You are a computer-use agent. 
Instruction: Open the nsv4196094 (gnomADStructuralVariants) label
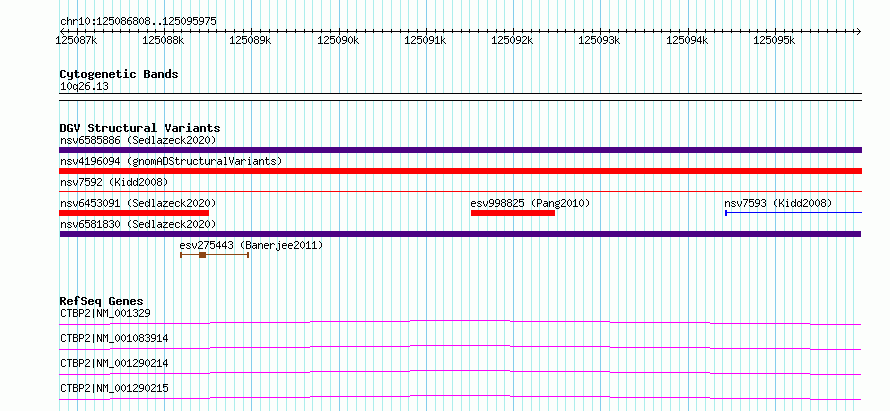click(171, 161)
